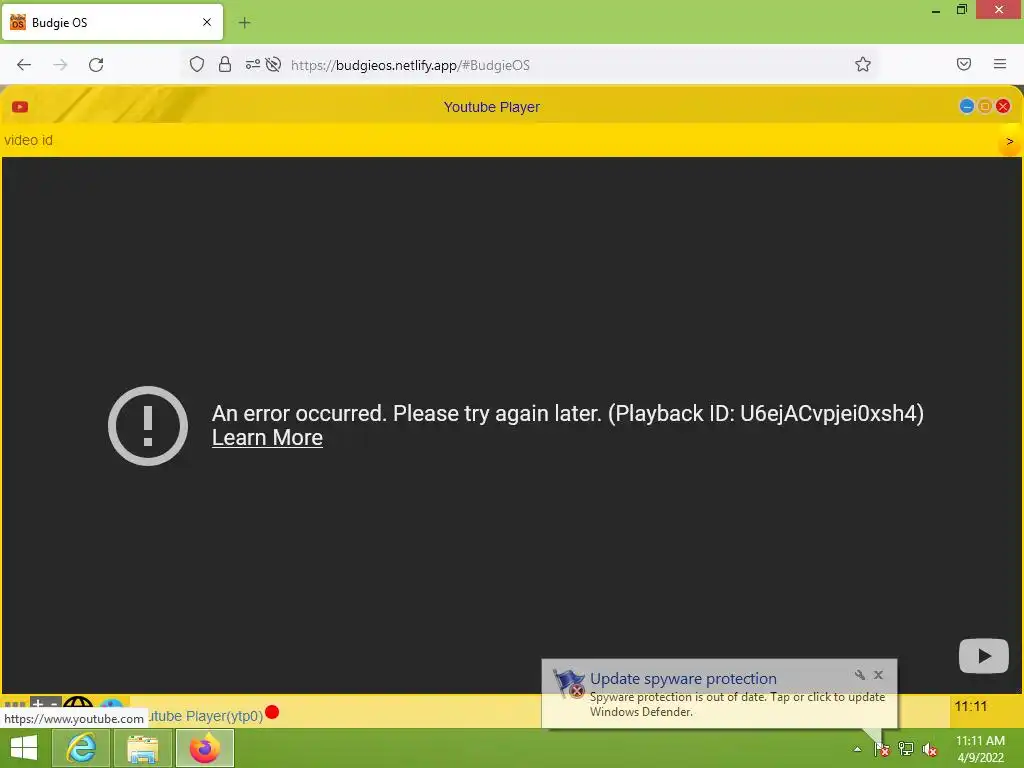Open the tracking protection shield icon
Viewport: 1024px width, 768px height.
(x=197, y=64)
